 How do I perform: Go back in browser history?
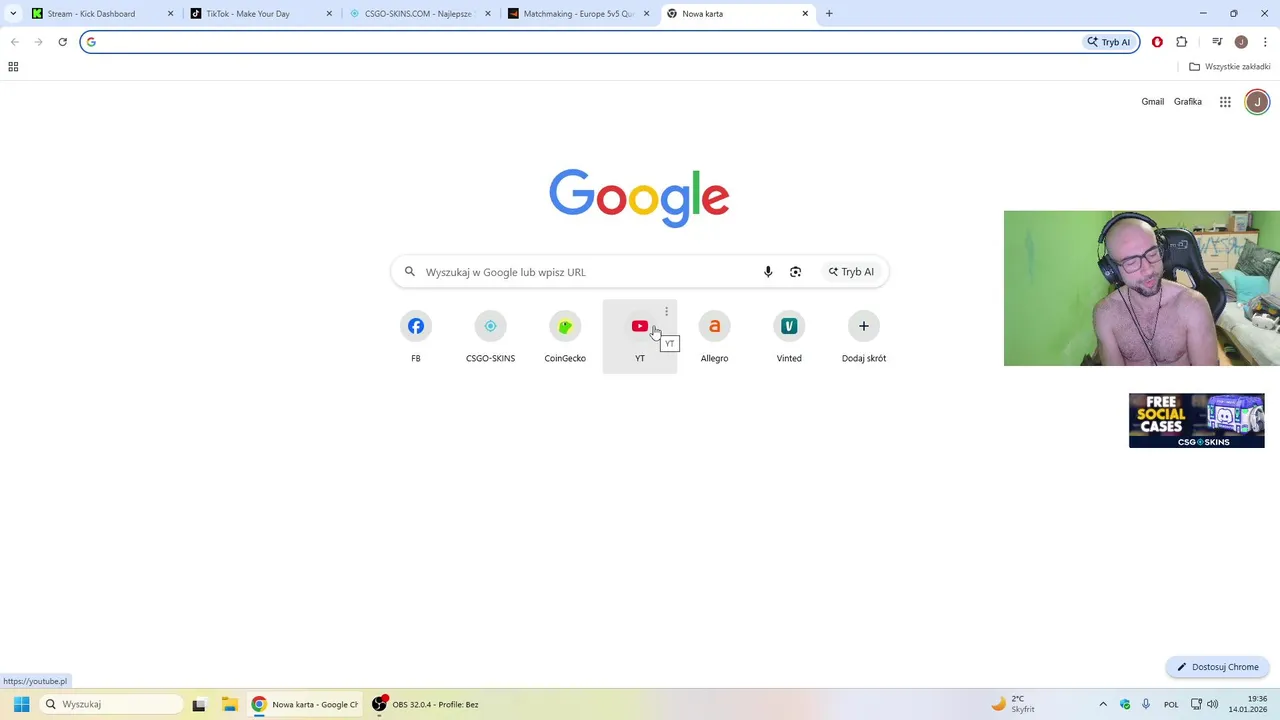[14, 42]
